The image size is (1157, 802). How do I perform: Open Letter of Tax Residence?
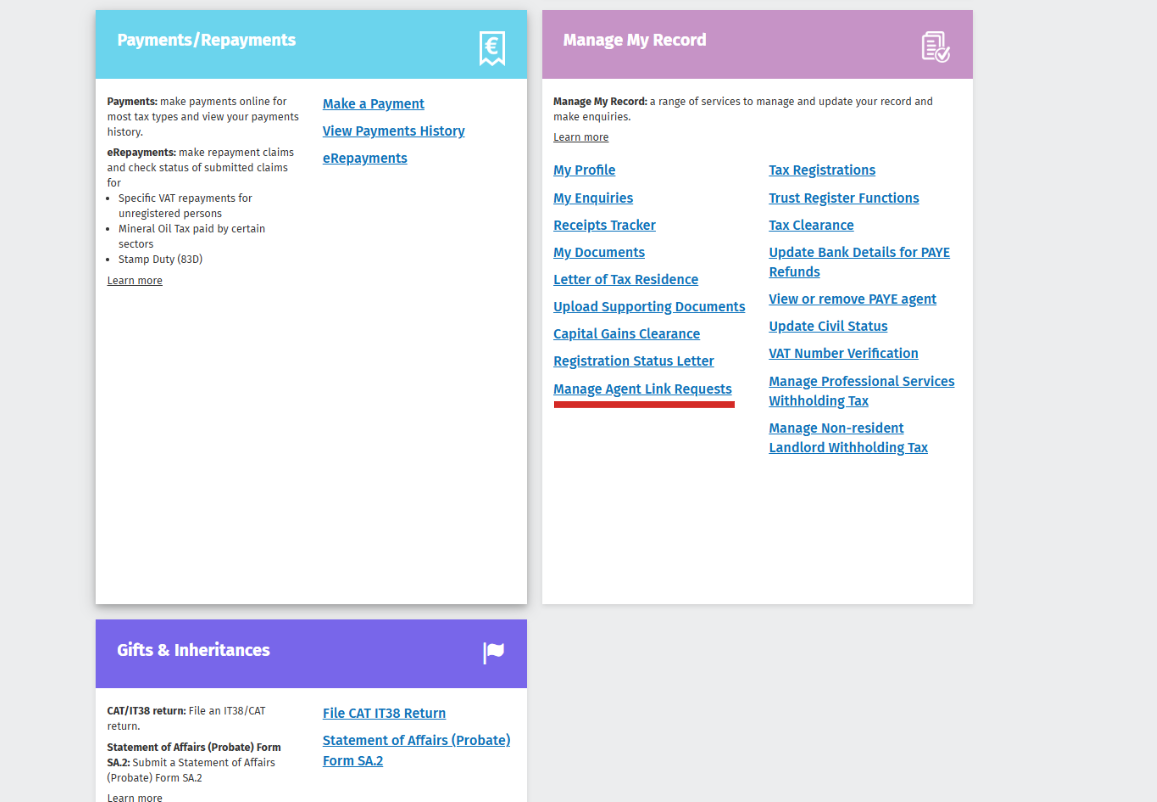[x=625, y=280]
